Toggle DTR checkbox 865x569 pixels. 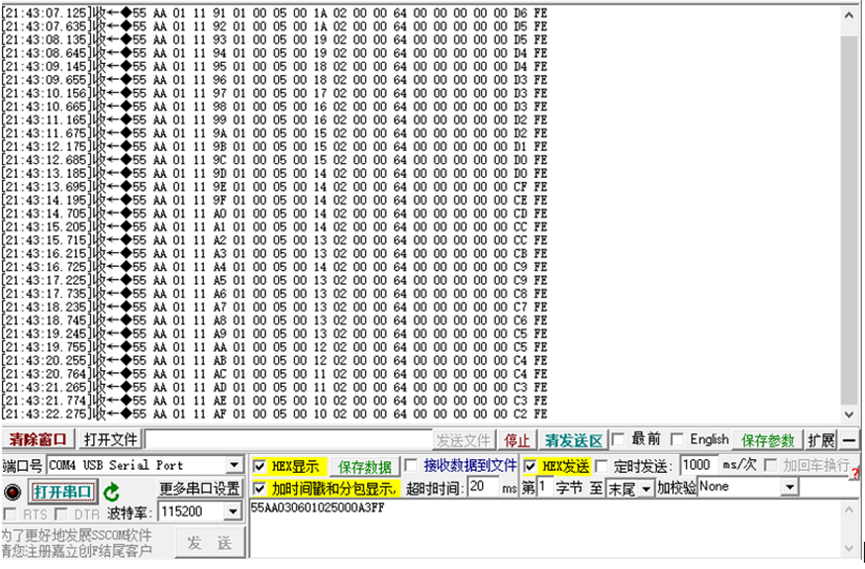coord(61,514)
